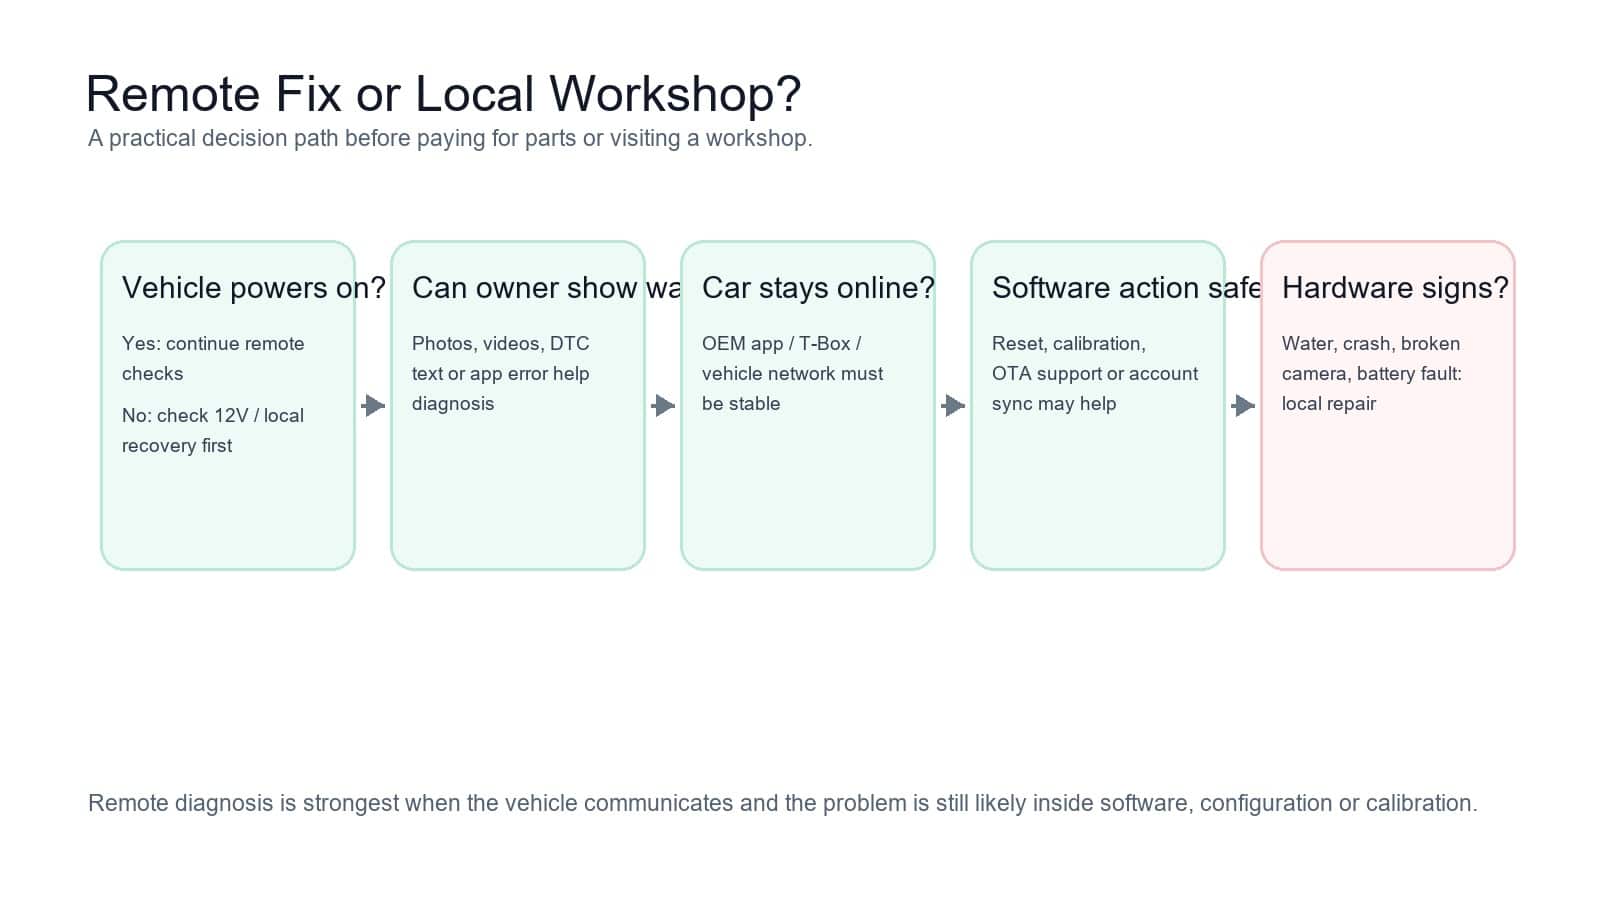Select 'OEM app / T-Box / vehicle network' text

793,373
